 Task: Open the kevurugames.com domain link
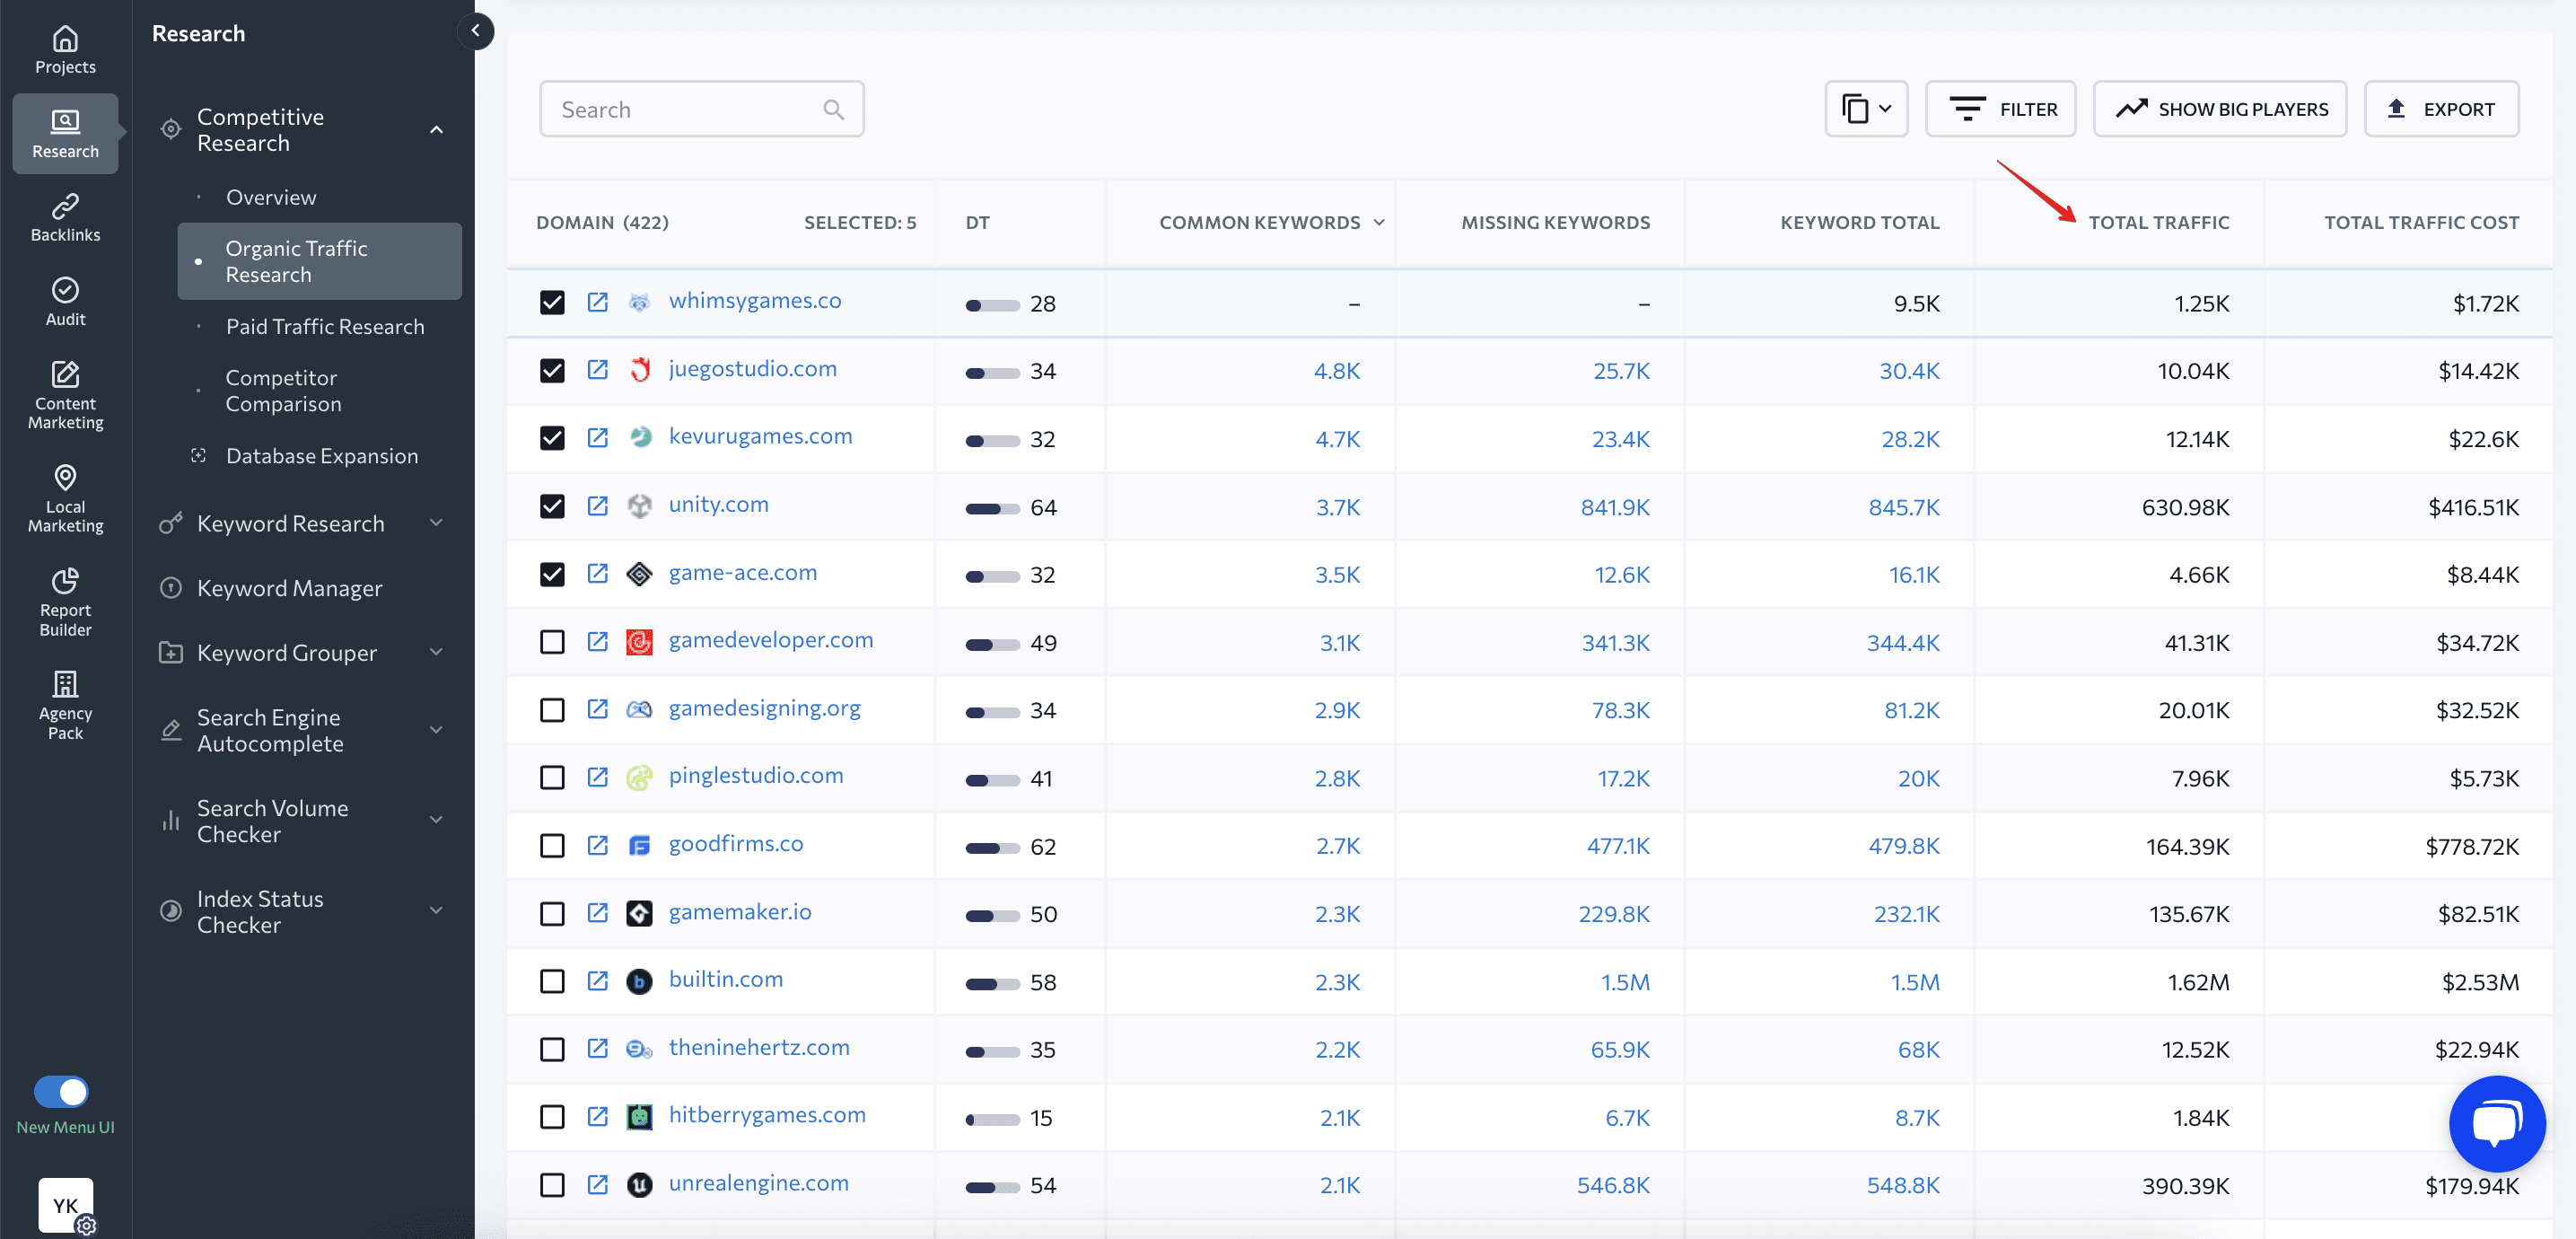tap(760, 436)
